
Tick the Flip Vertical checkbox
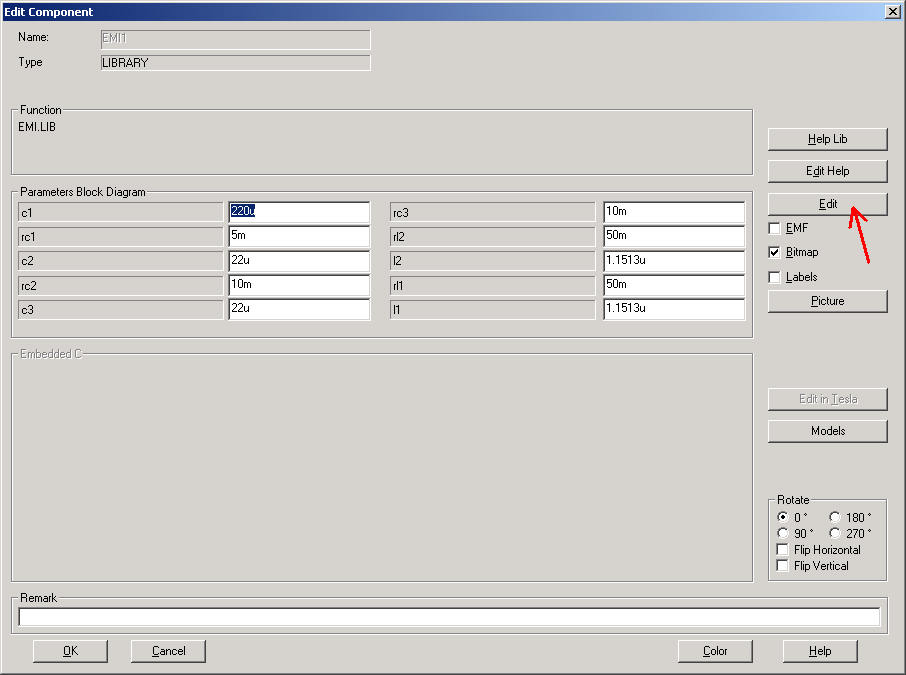coord(783,566)
